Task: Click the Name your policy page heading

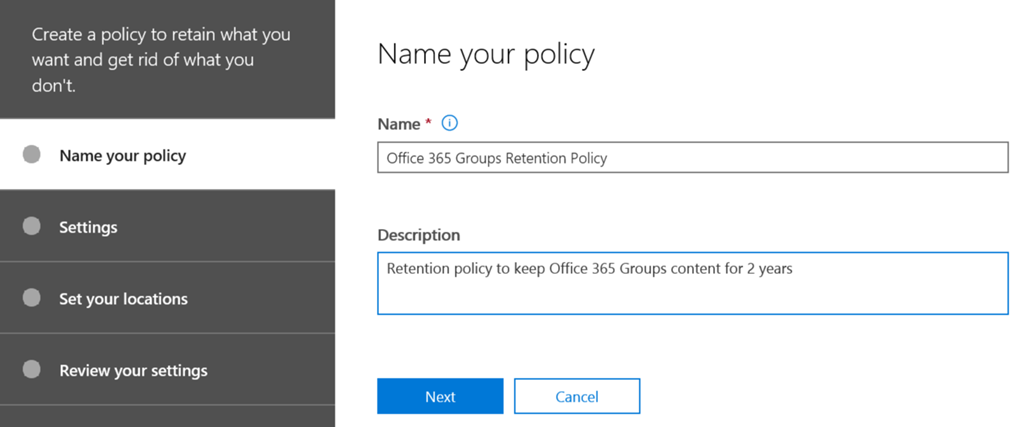Action: [485, 54]
